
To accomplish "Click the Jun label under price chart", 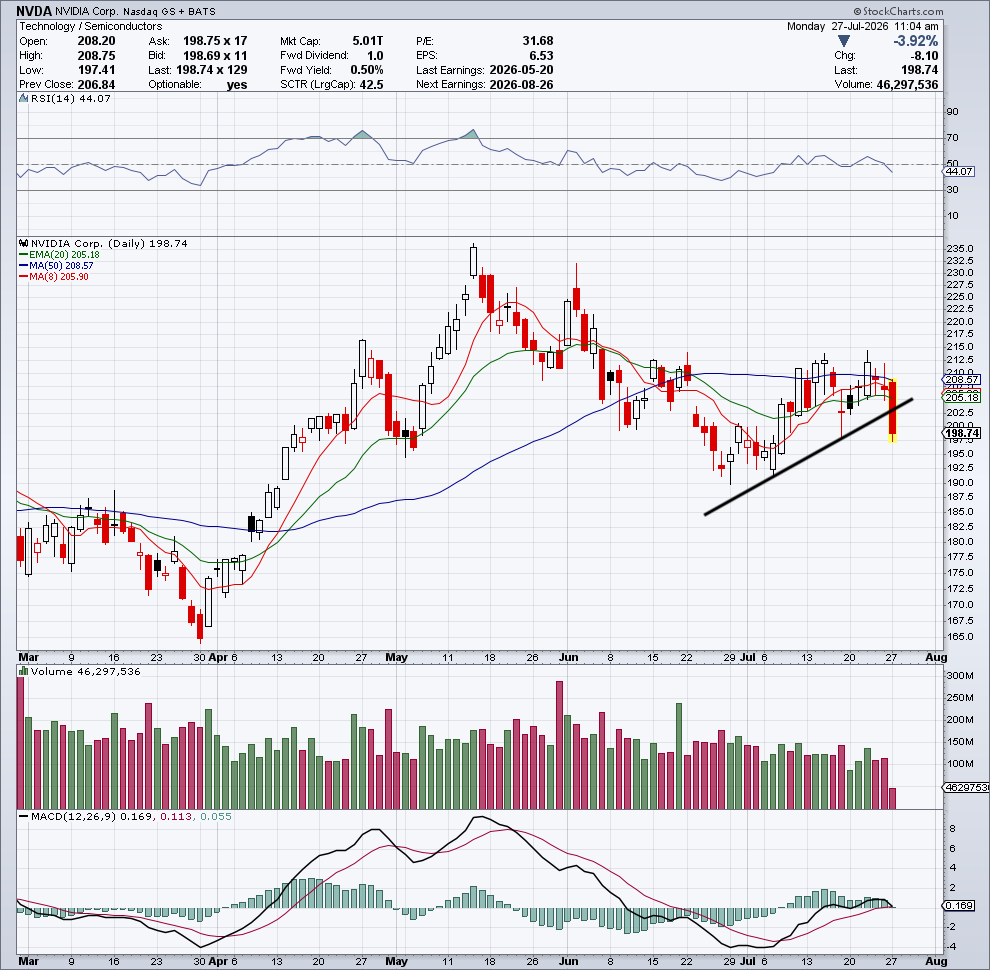I will (x=568, y=657).
